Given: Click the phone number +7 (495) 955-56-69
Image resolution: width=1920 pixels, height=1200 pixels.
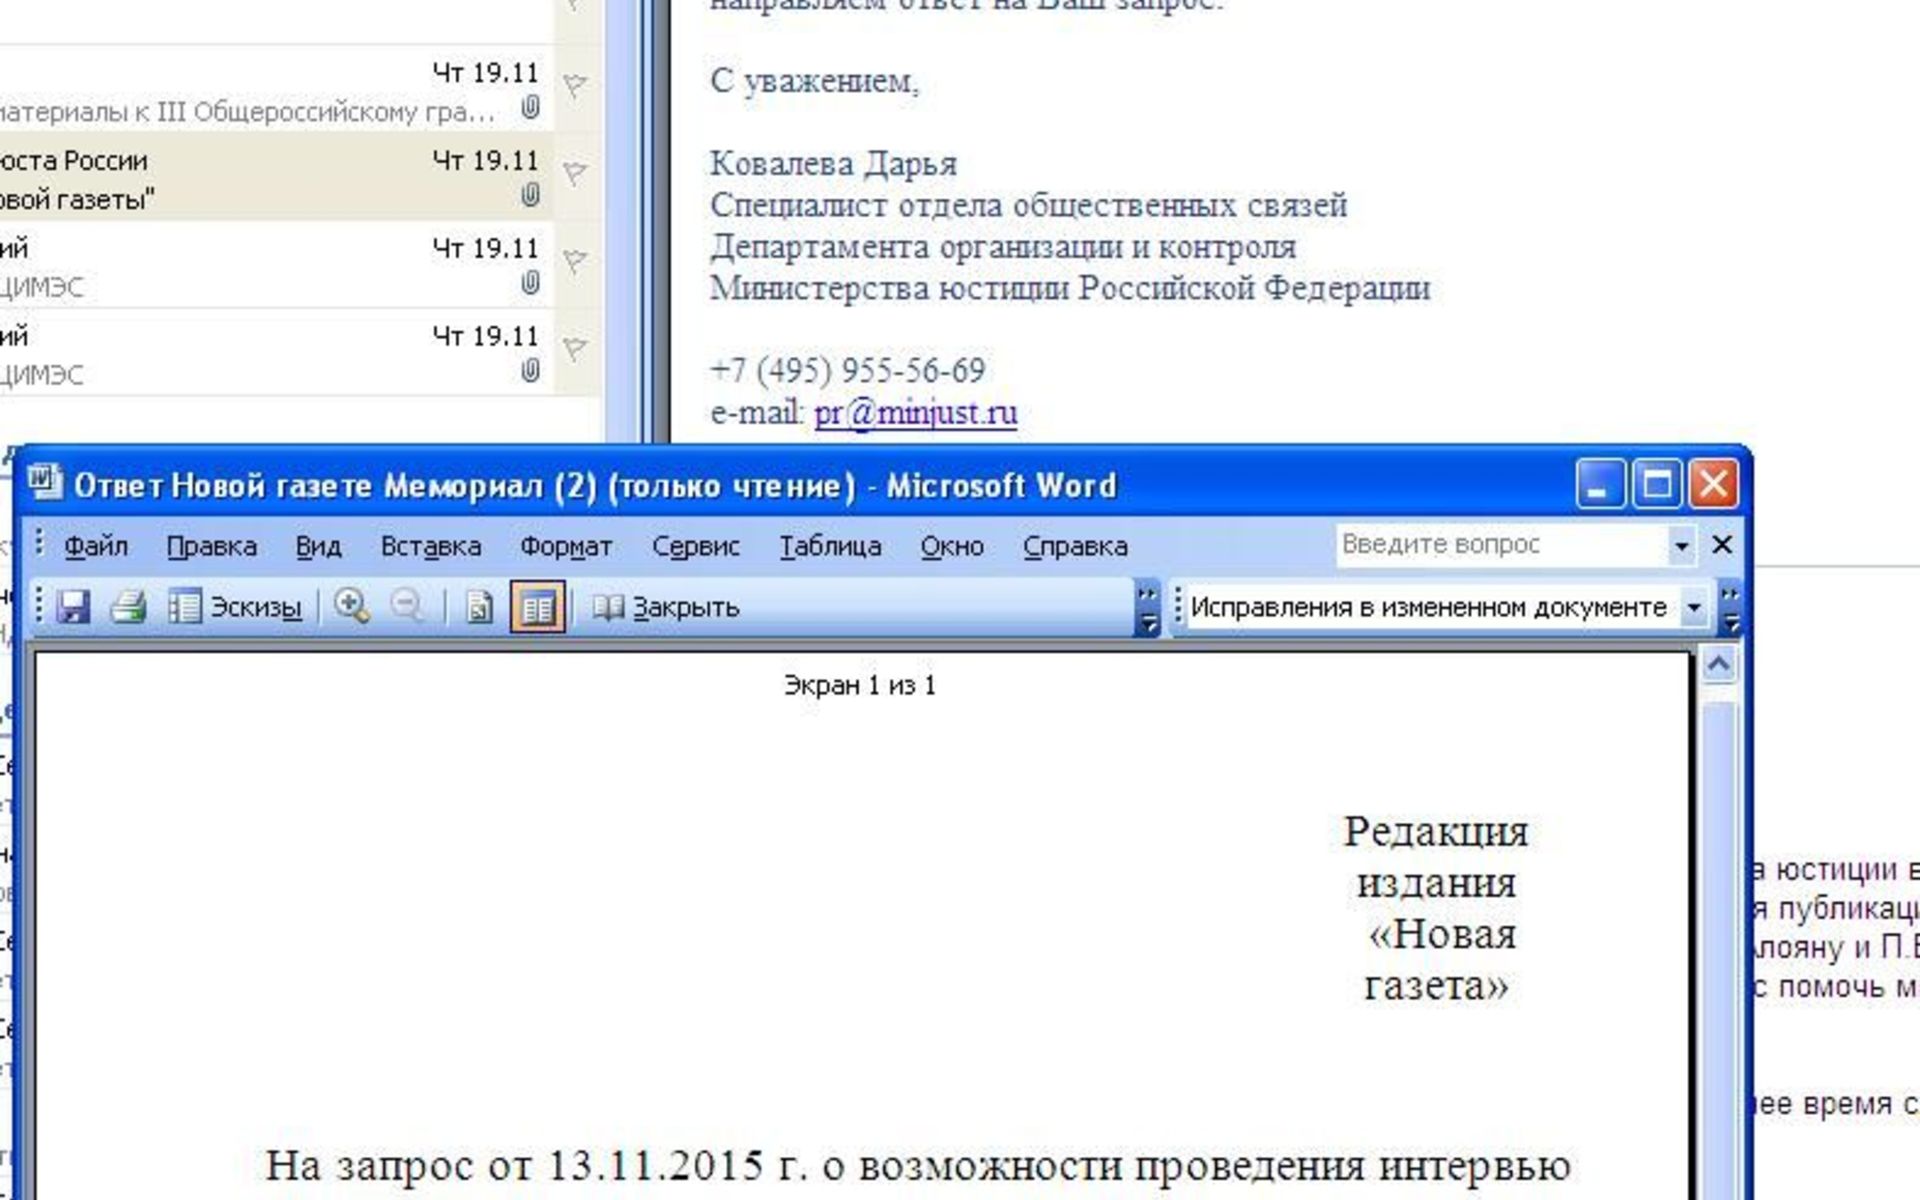Looking at the screenshot, I should click(848, 370).
